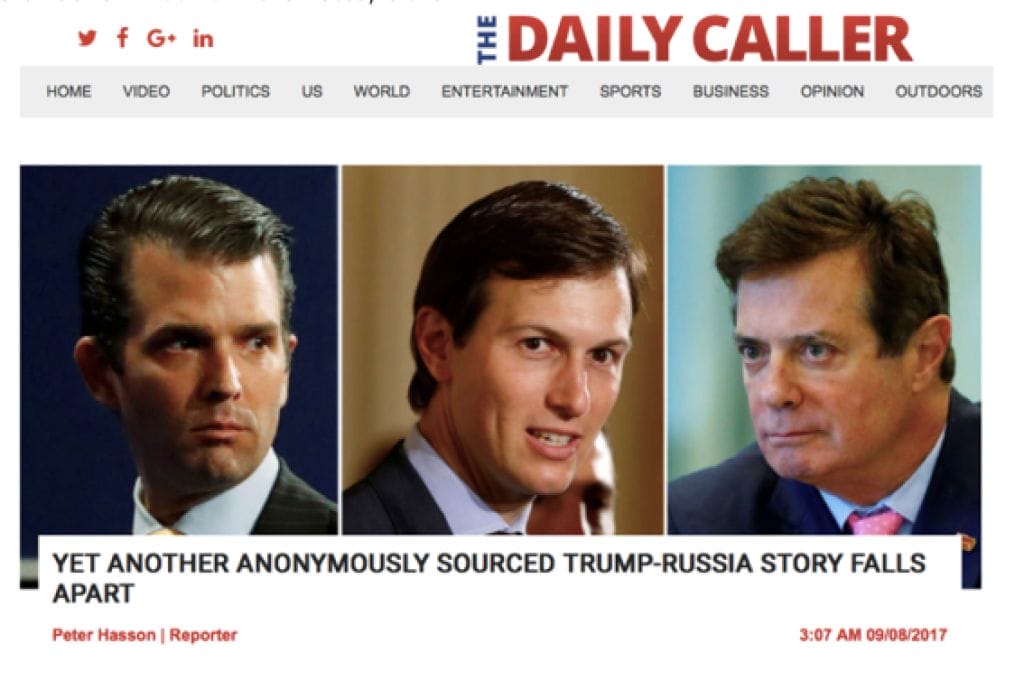Select Outdoors in the nav bar
Viewport: 1024px width, 681px height.
[x=938, y=91]
